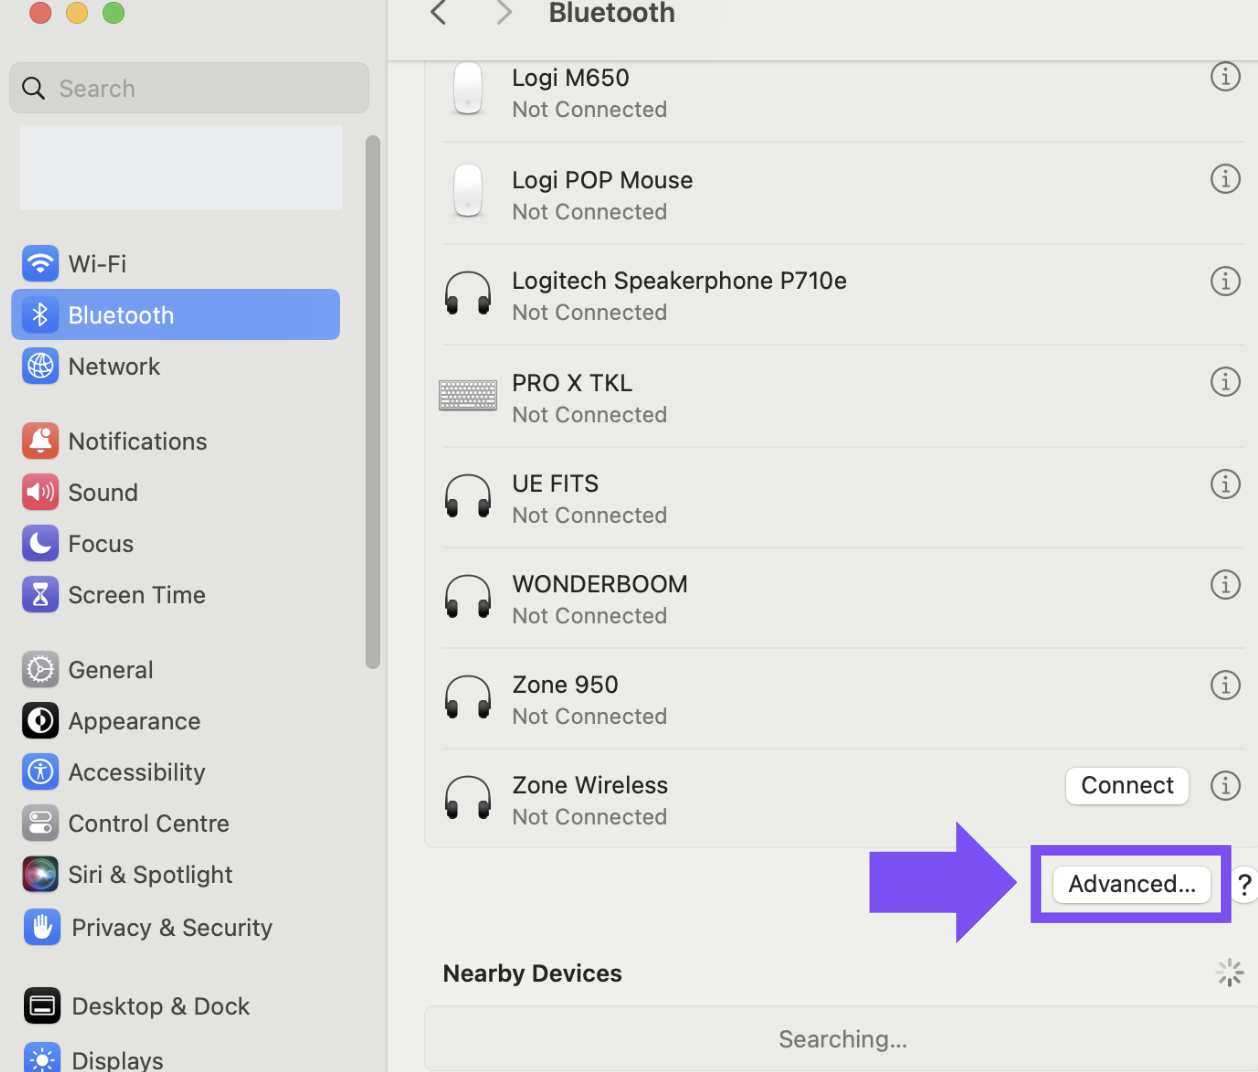
Task: Click the sidebar scrollbar
Action: tap(373, 402)
